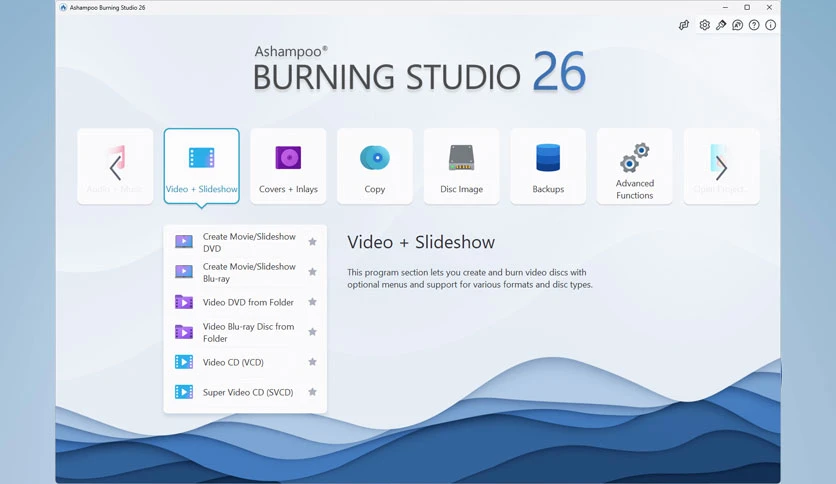The height and width of the screenshot is (484, 836).
Task: Open the help question mark icon
Action: click(754, 25)
